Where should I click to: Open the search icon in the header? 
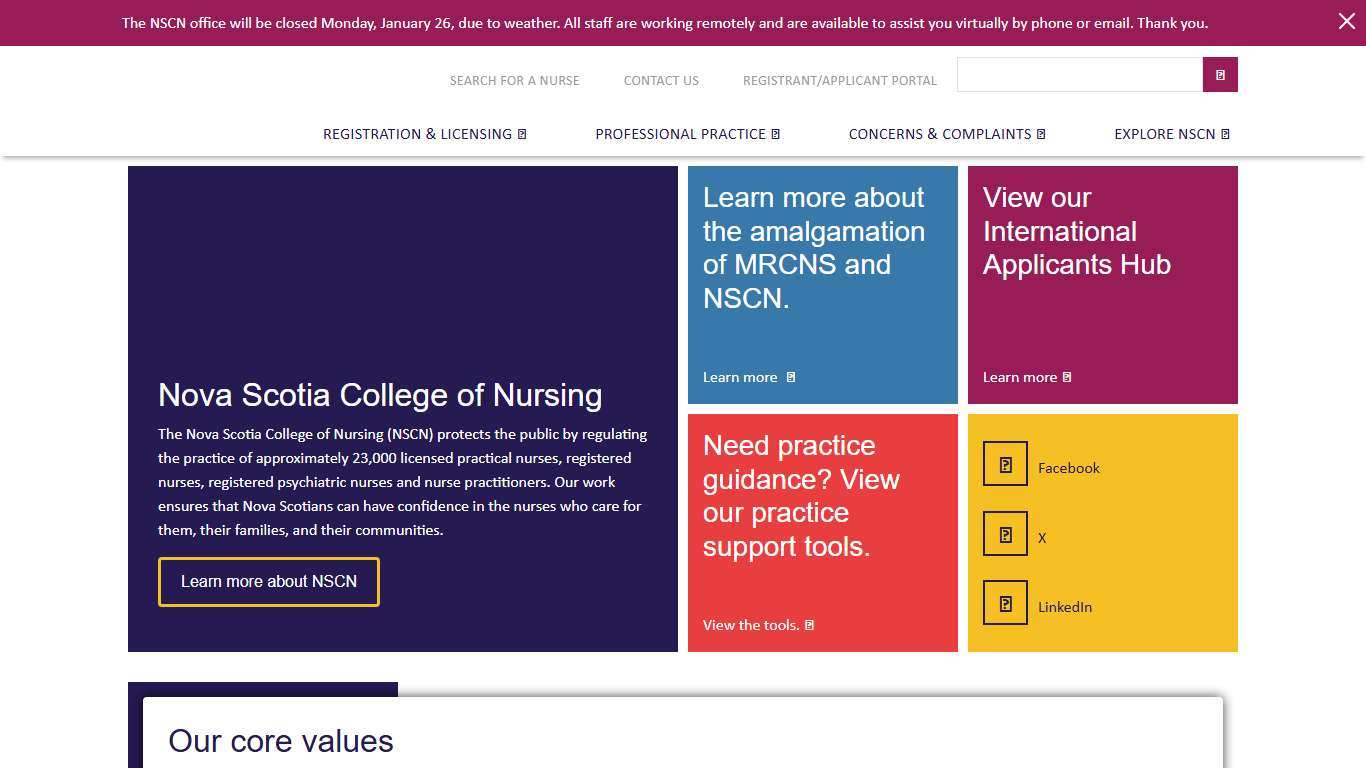[x=1219, y=74]
